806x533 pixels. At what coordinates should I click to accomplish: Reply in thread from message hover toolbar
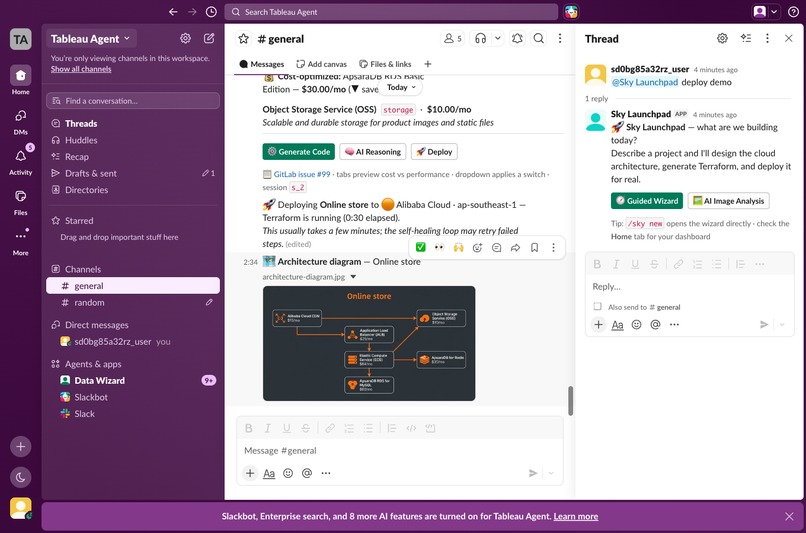click(496, 247)
